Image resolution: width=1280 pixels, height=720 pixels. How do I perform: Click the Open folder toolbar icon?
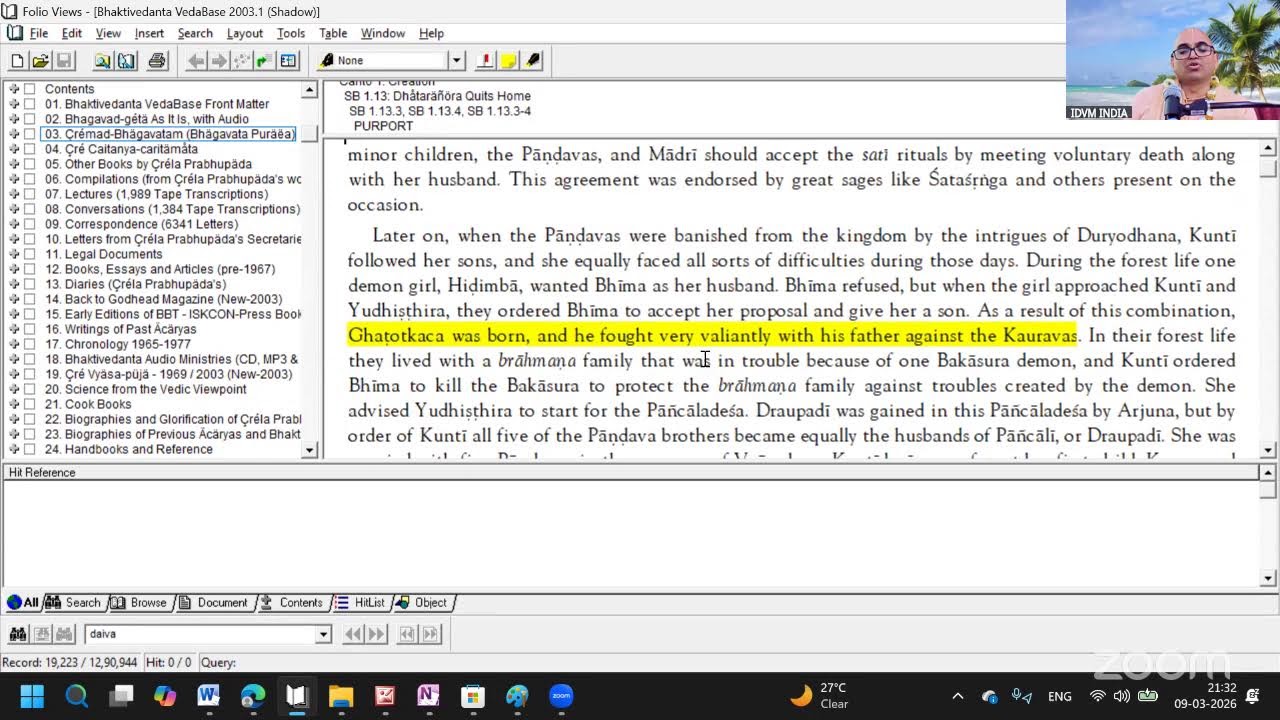[40, 61]
